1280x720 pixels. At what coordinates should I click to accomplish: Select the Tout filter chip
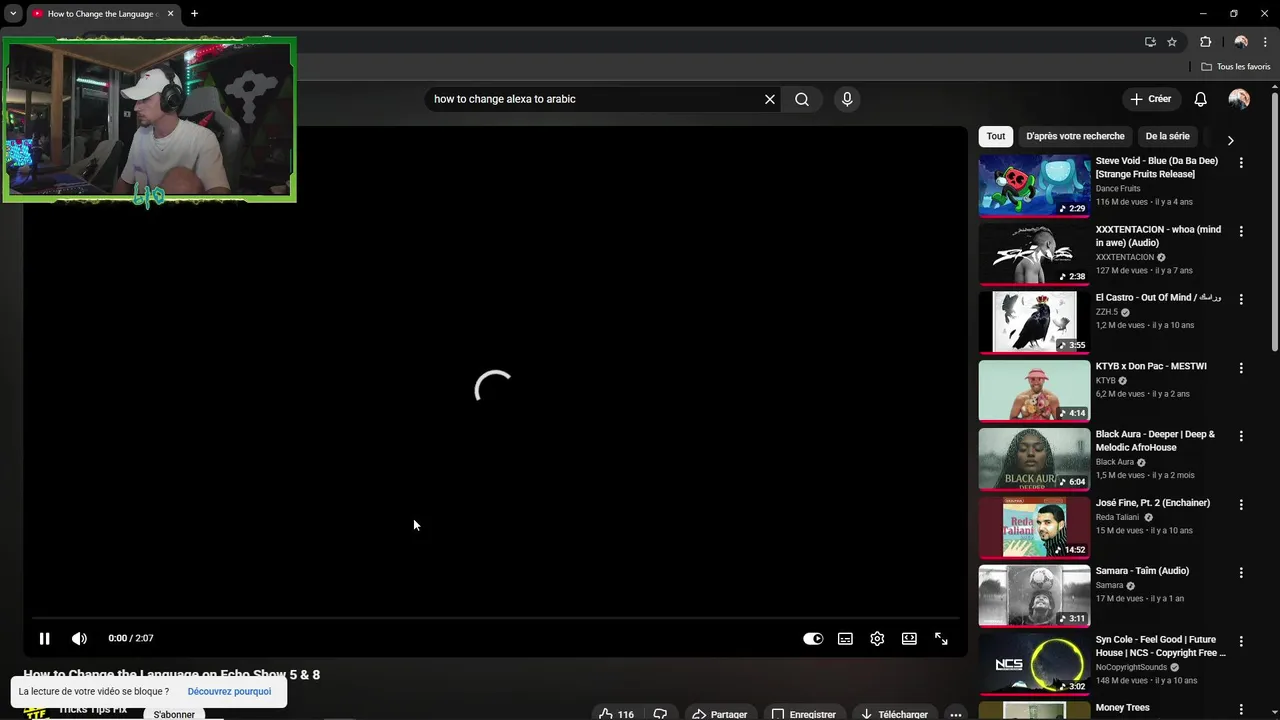click(x=996, y=136)
